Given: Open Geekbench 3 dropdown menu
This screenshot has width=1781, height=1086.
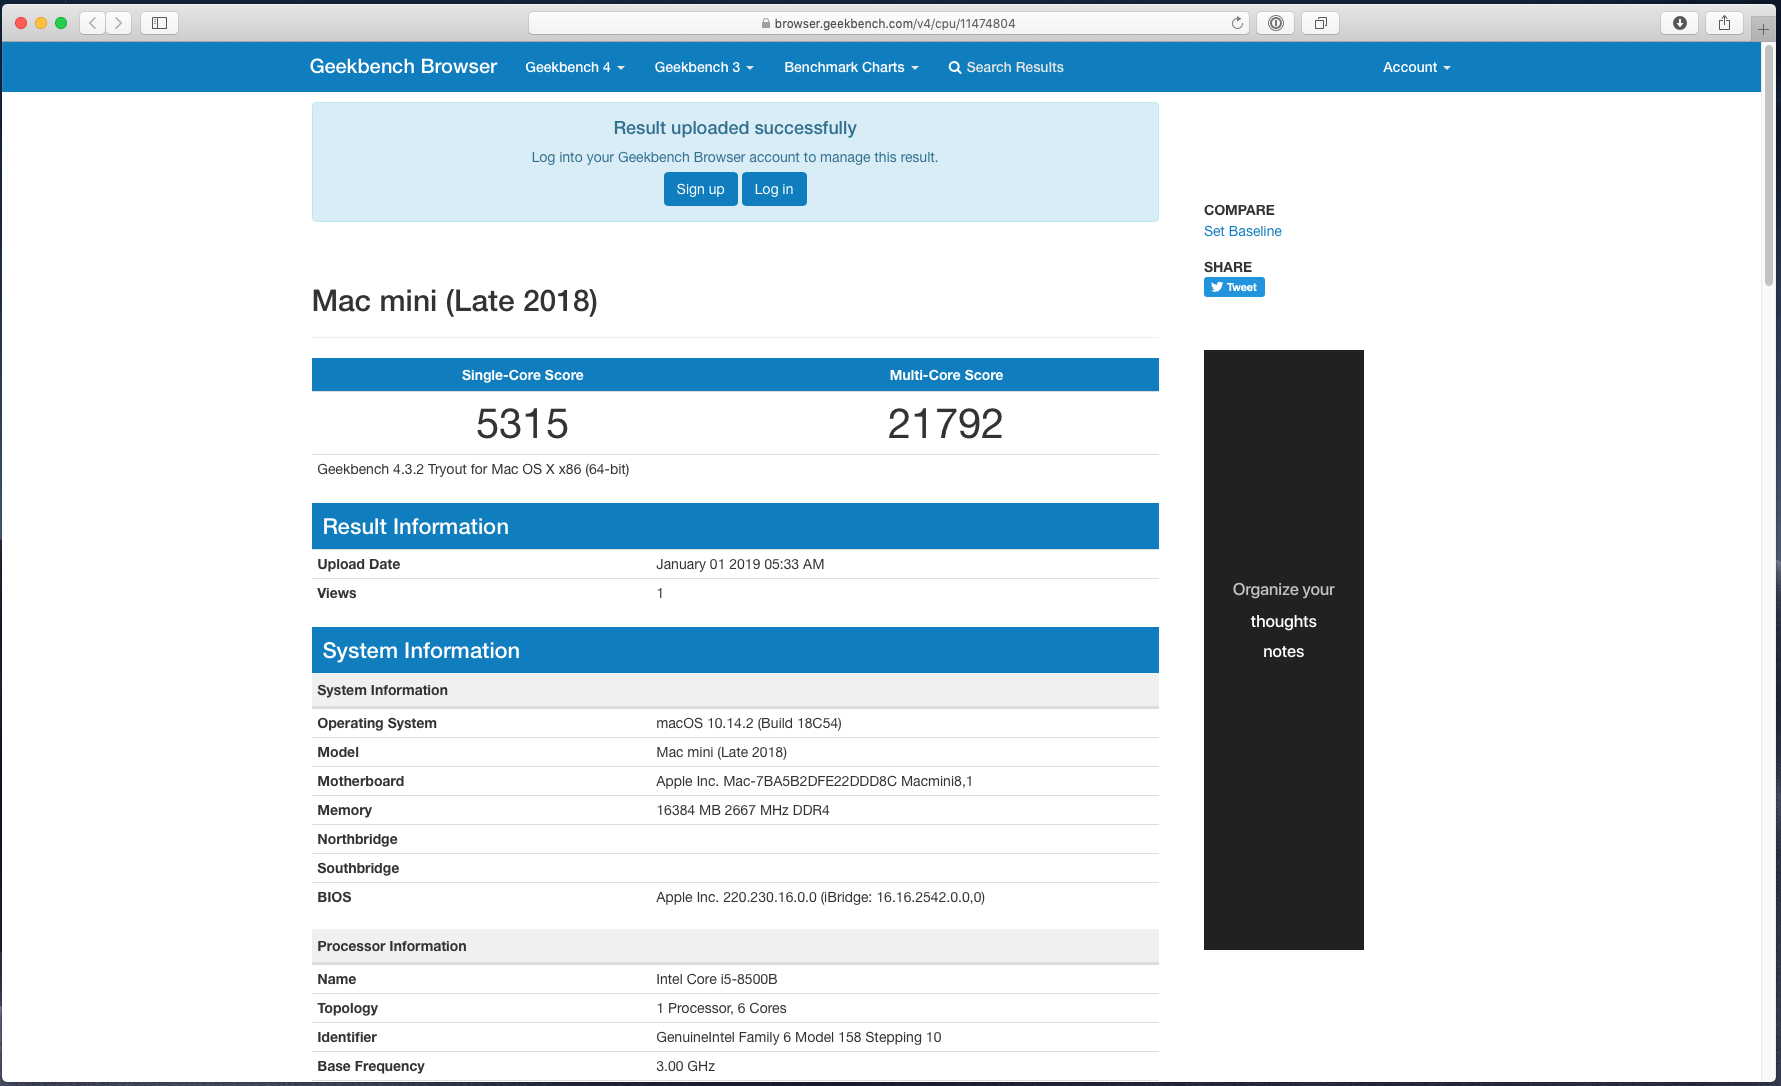Looking at the screenshot, I should (704, 67).
